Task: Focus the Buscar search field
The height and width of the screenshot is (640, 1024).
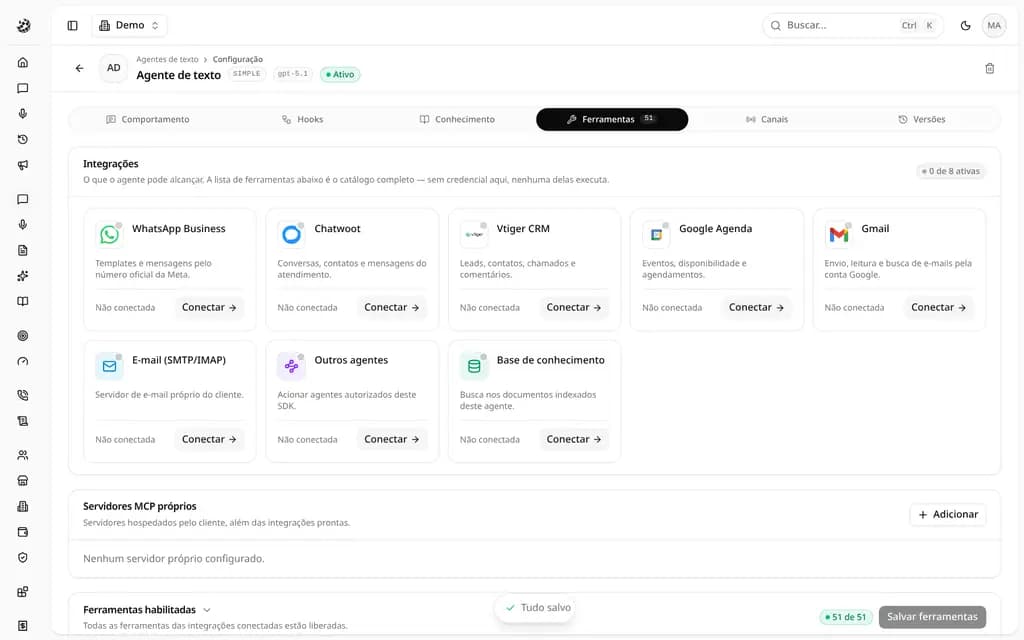Action: click(852, 25)
